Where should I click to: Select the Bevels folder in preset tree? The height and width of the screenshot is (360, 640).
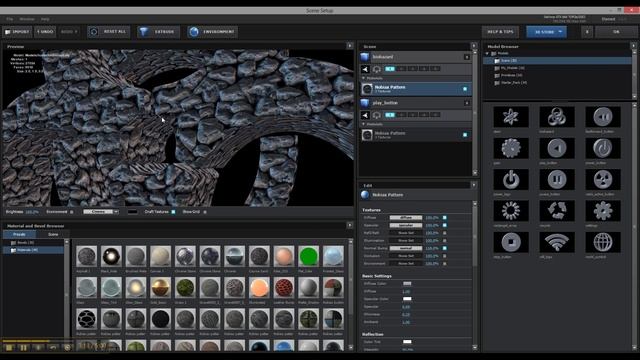[25, 242]
